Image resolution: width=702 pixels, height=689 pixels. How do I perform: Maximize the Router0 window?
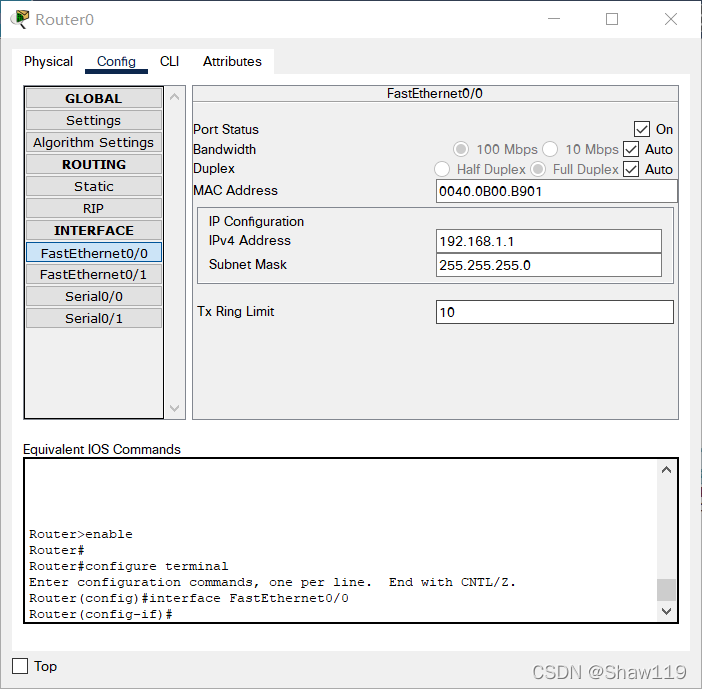(x=612, y=19)
